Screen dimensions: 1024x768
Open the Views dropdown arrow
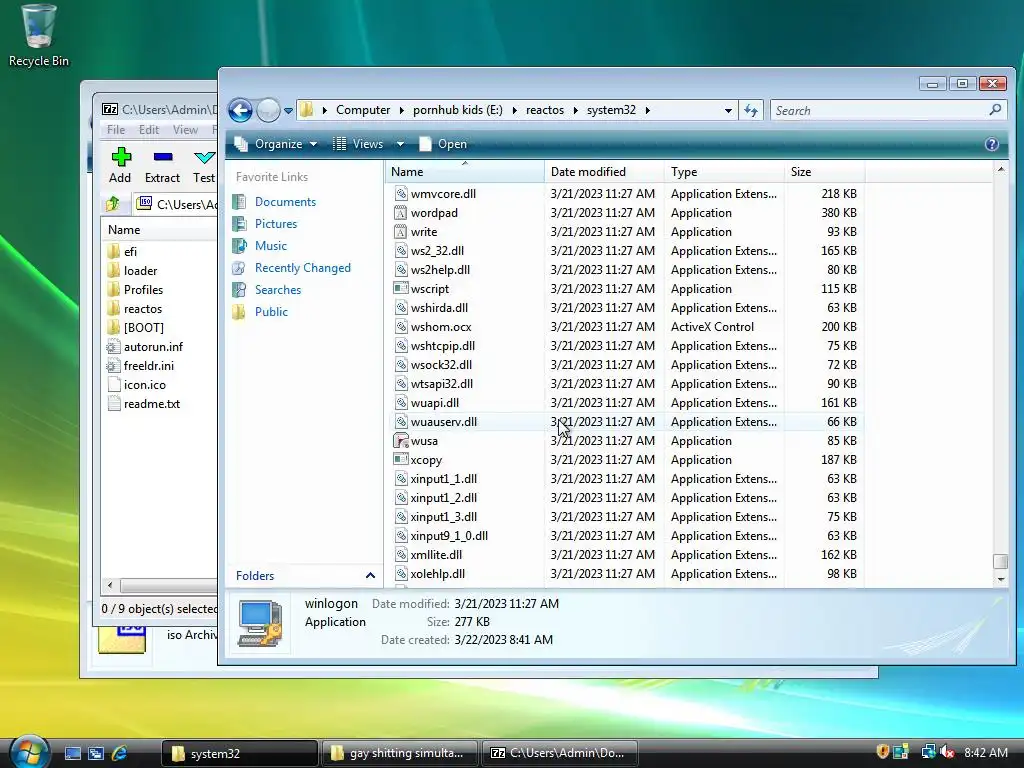tap(400, 144)
